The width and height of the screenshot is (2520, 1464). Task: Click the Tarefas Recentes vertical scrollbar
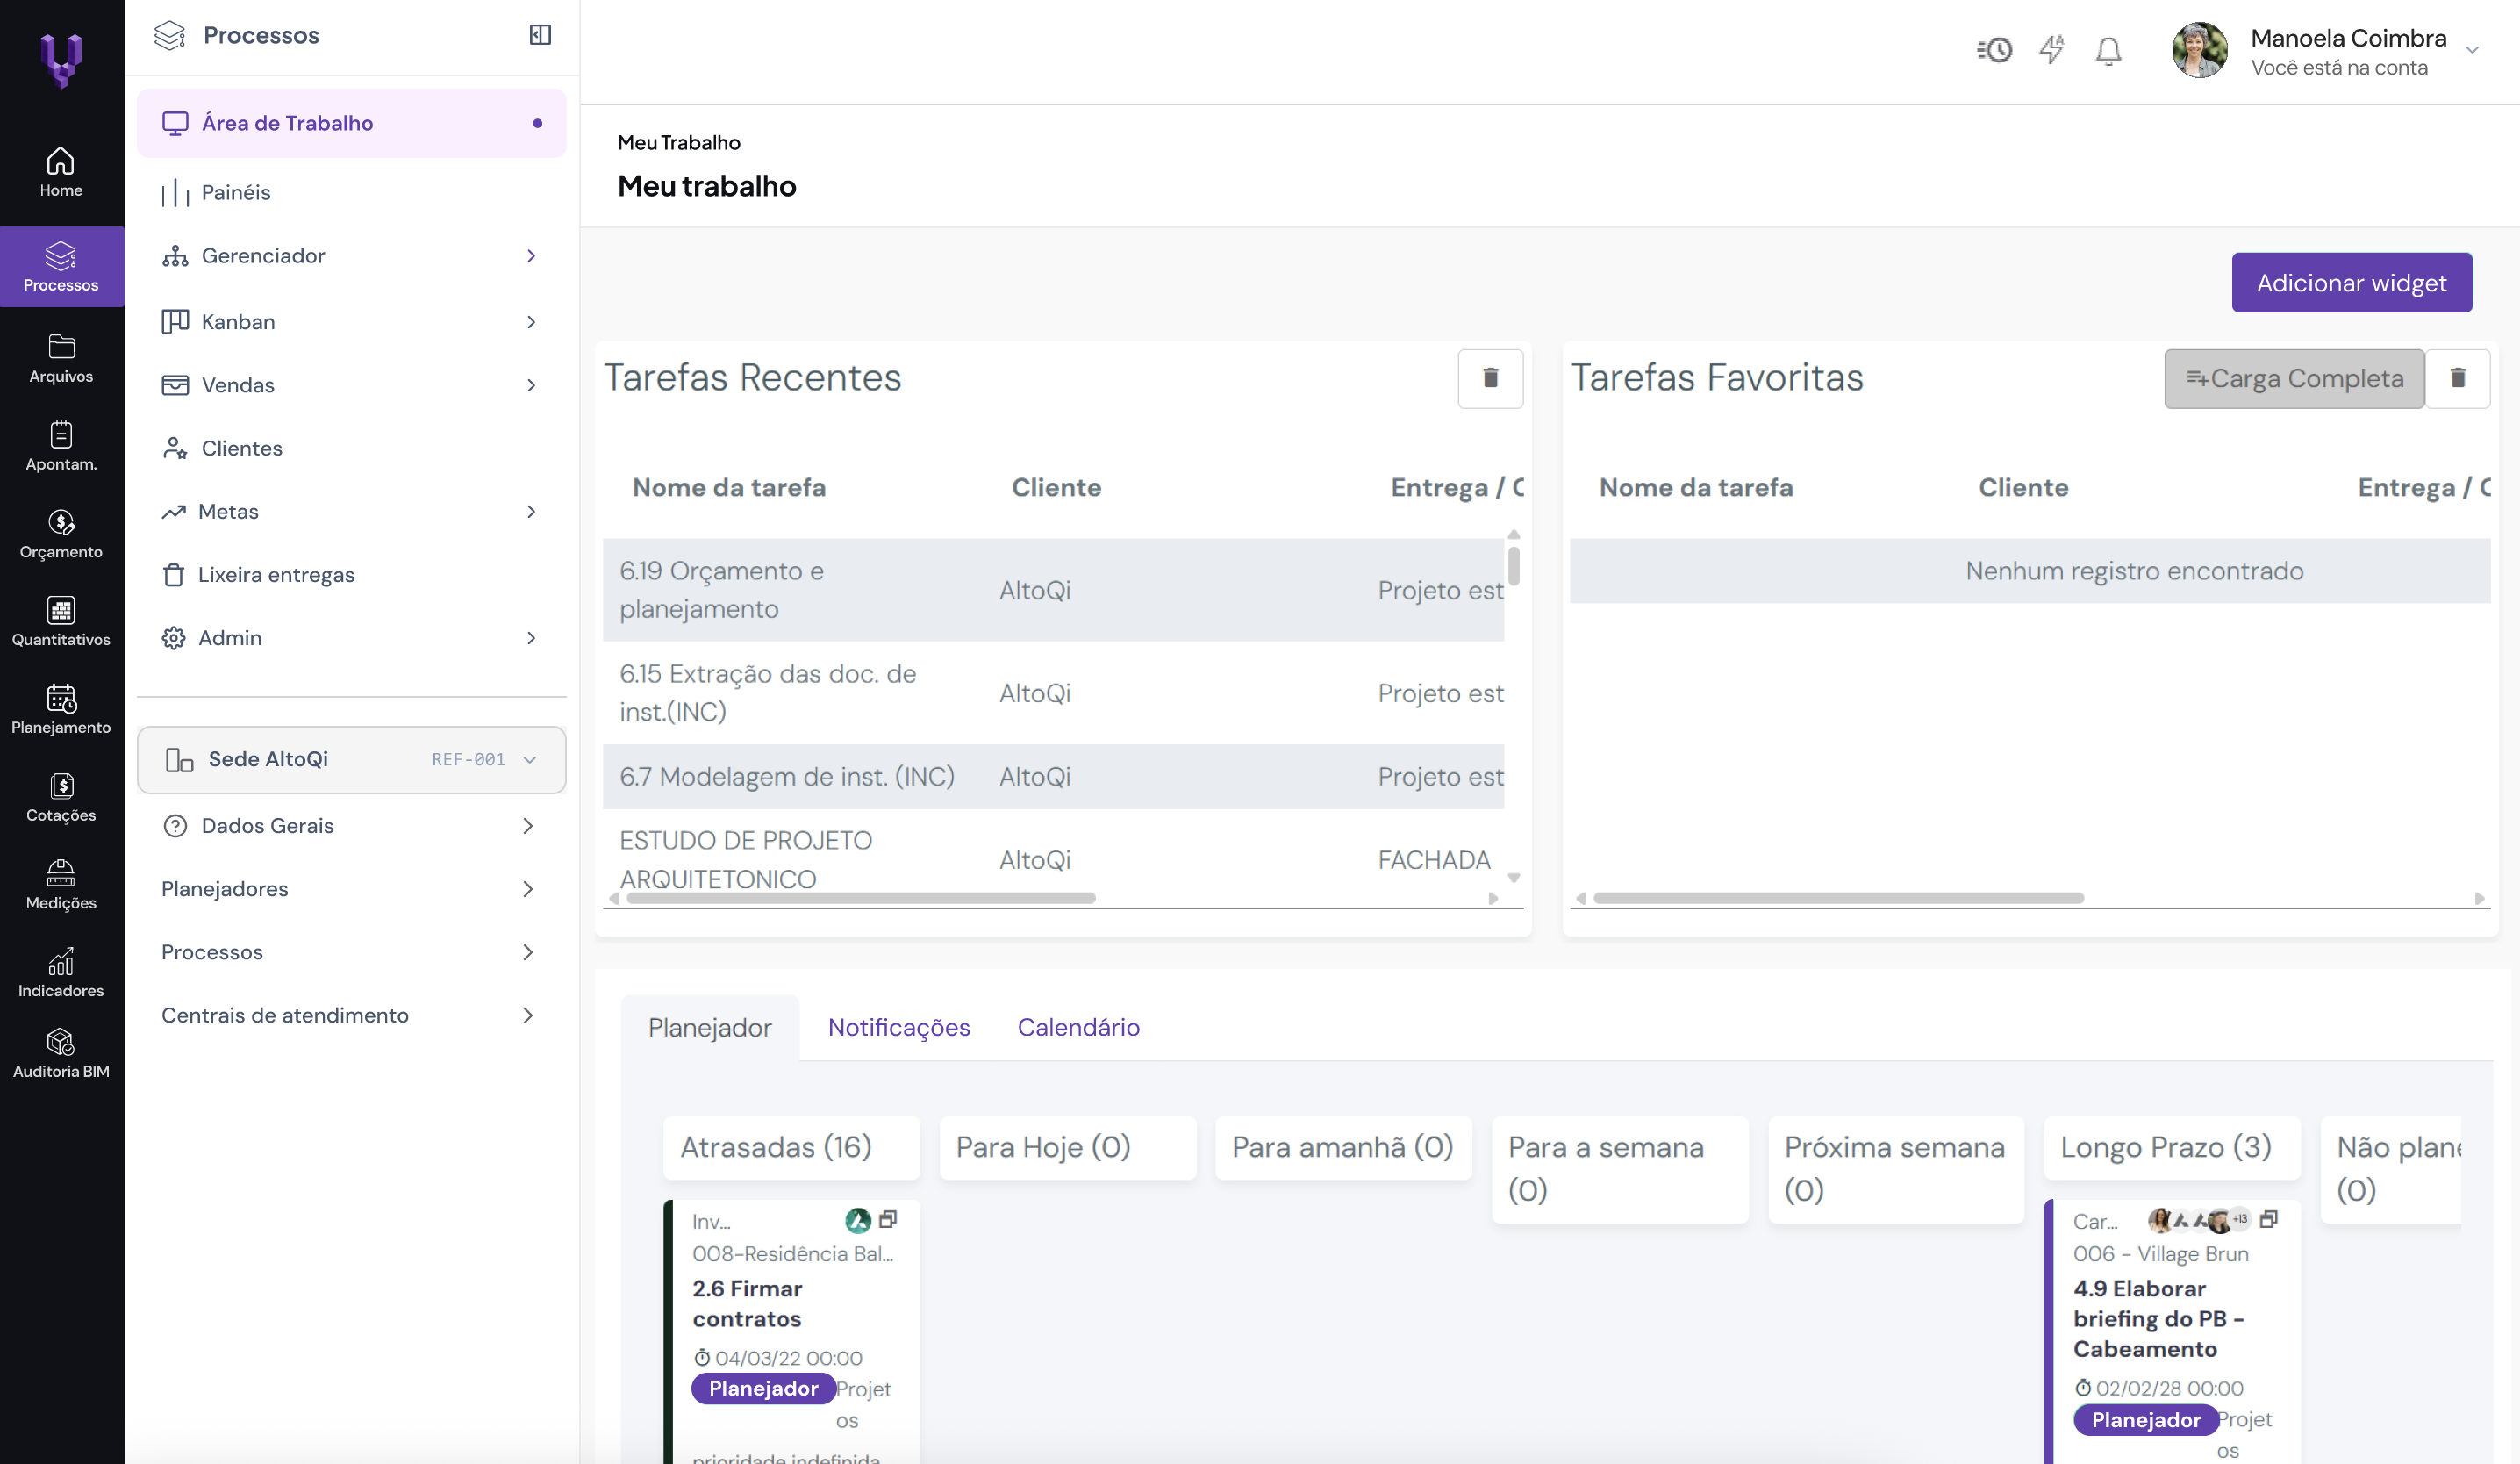pos(1514,566)
